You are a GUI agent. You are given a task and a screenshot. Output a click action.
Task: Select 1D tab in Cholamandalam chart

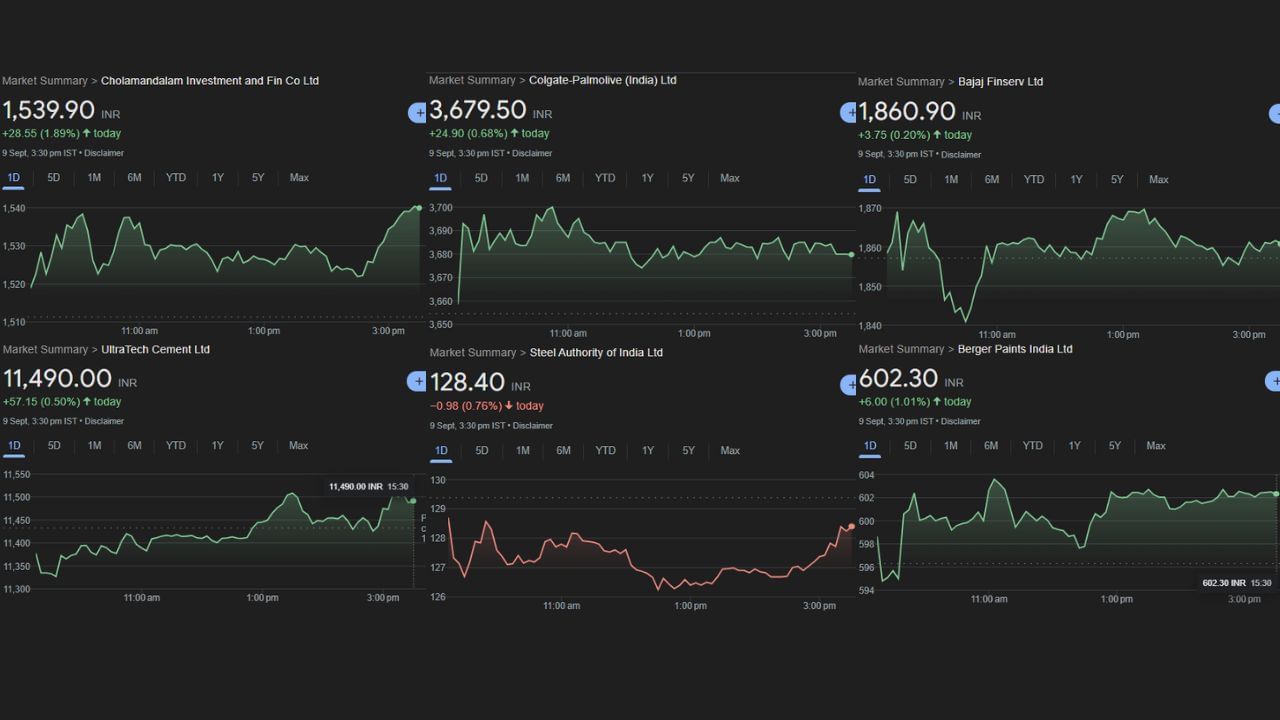click(14, 178)
